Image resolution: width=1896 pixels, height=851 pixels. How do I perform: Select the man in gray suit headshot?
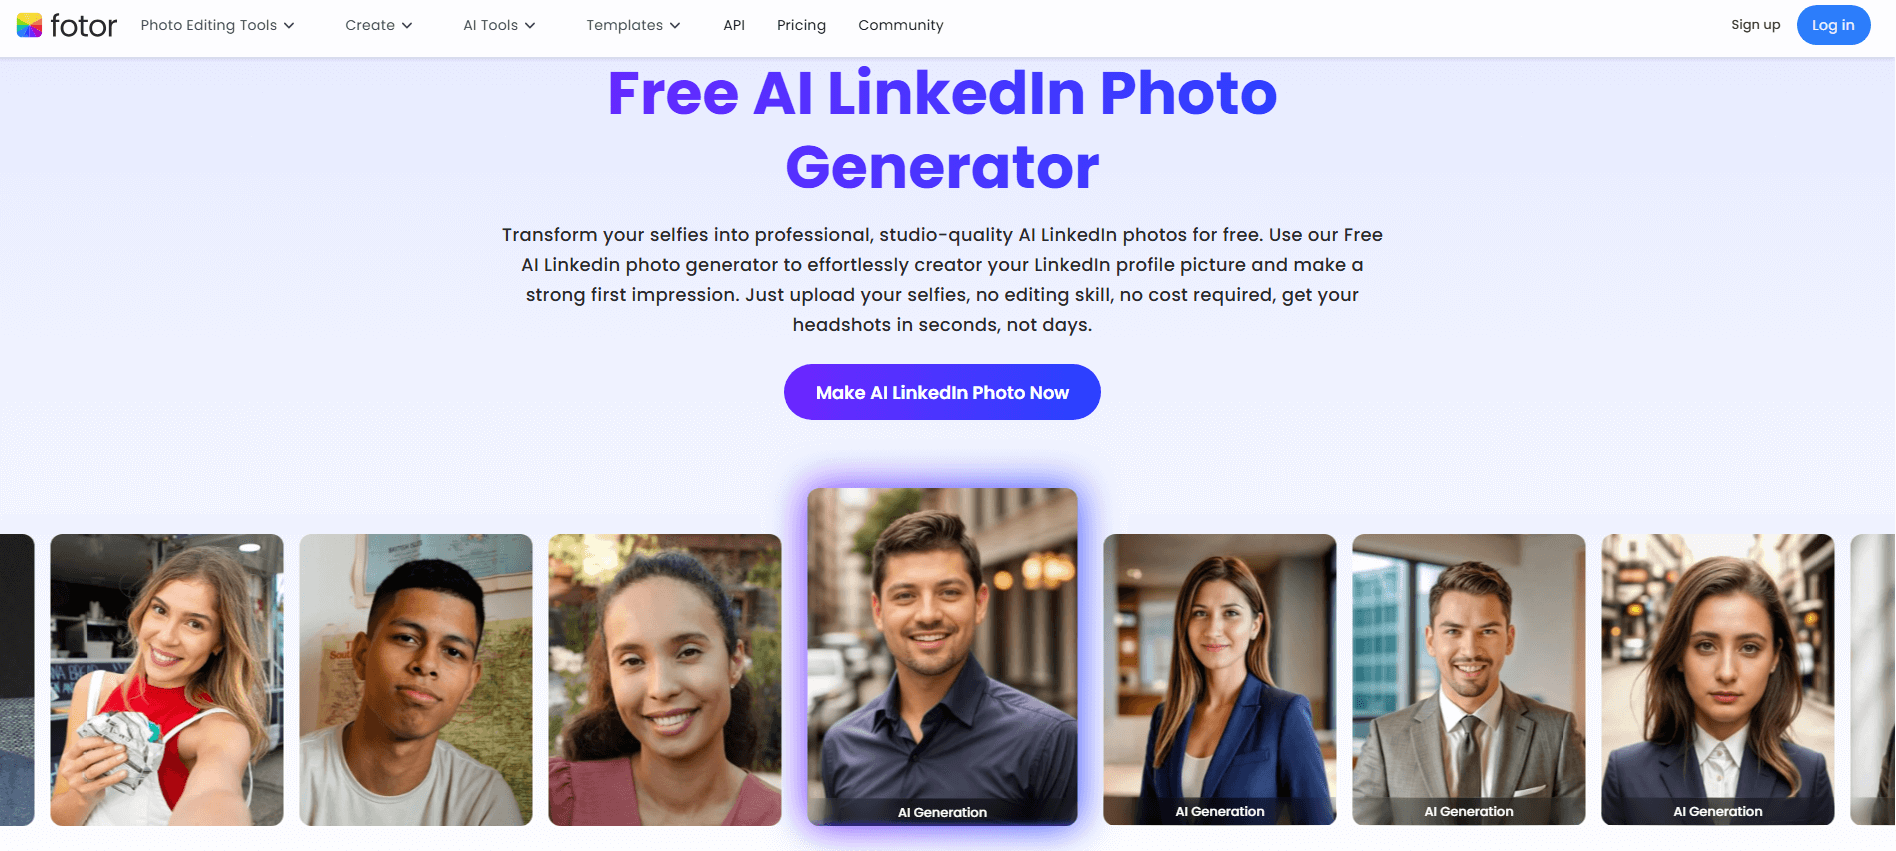[x=1469, y=680]
